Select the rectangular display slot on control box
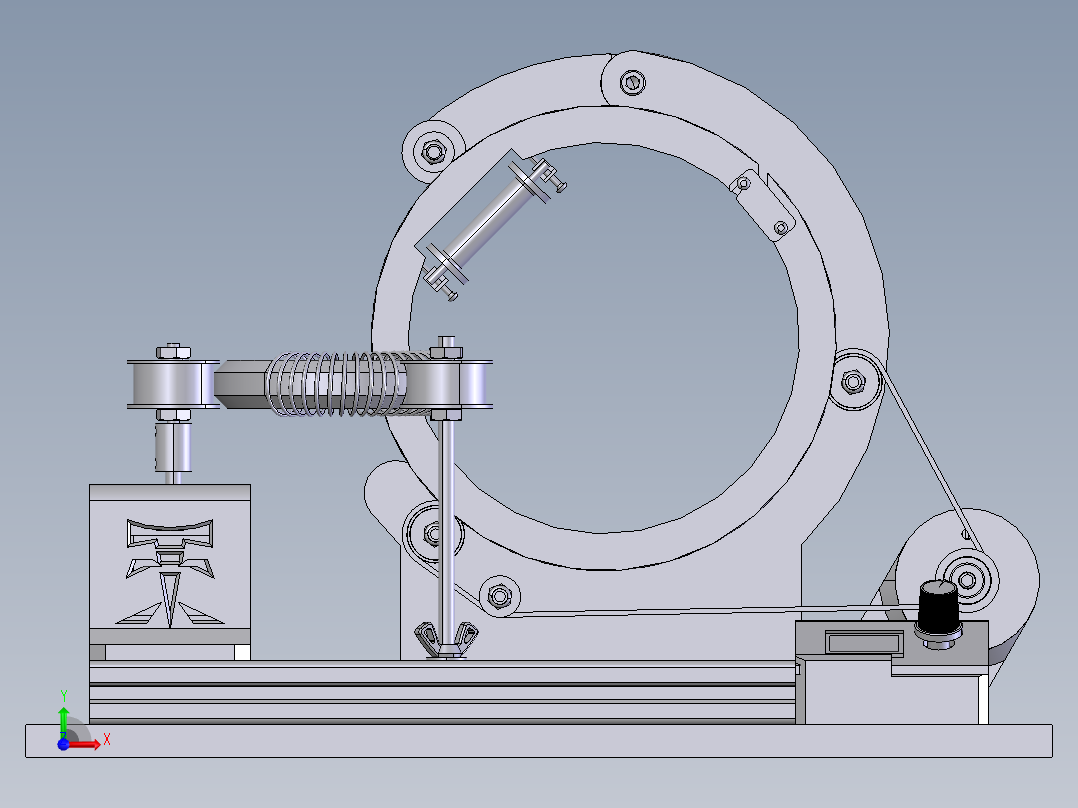This screenshot has width=1078, height=808. click(864, 644)
